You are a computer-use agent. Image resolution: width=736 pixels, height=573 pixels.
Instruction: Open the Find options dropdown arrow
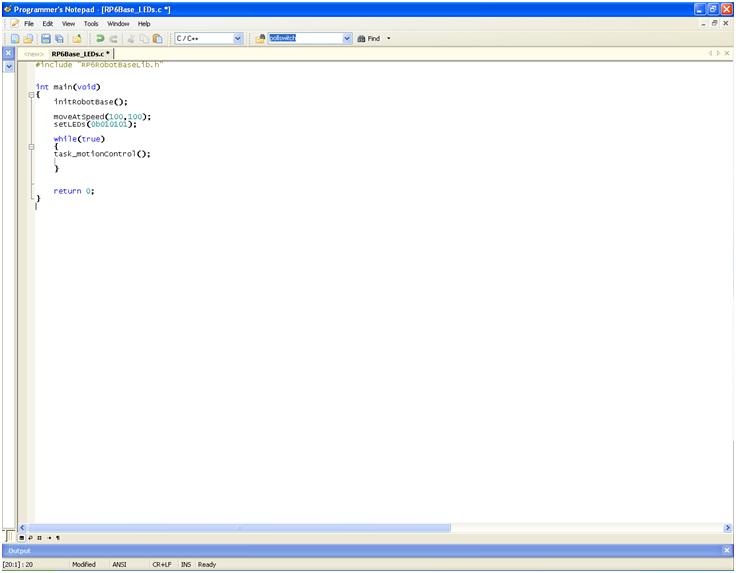pos(389,39)
